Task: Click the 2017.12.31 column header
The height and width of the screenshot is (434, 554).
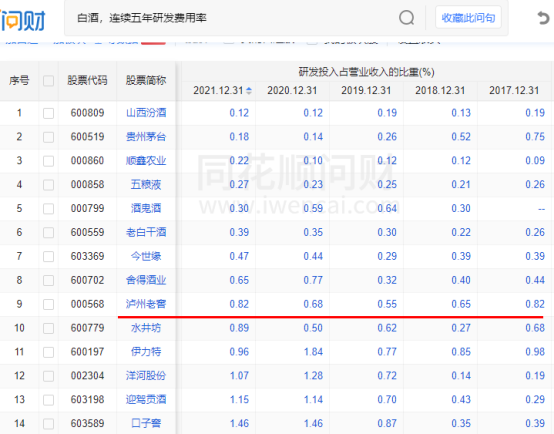Action: (514, 91)
